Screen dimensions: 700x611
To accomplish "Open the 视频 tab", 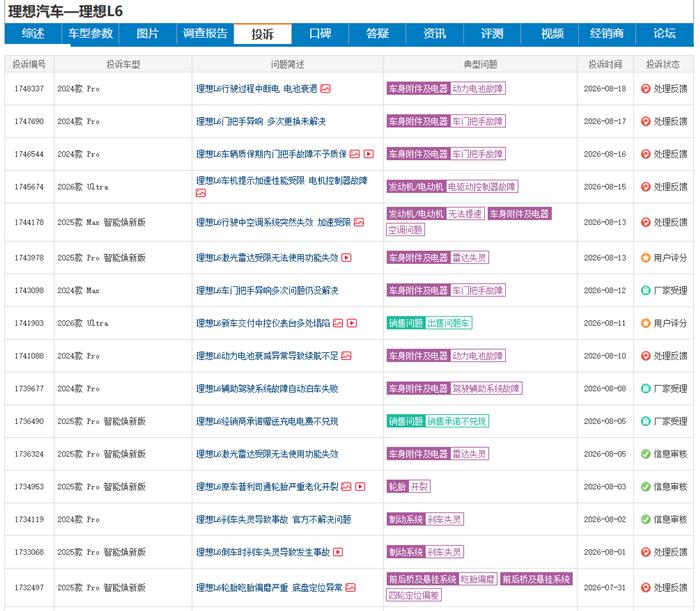I will pos(552,34).
